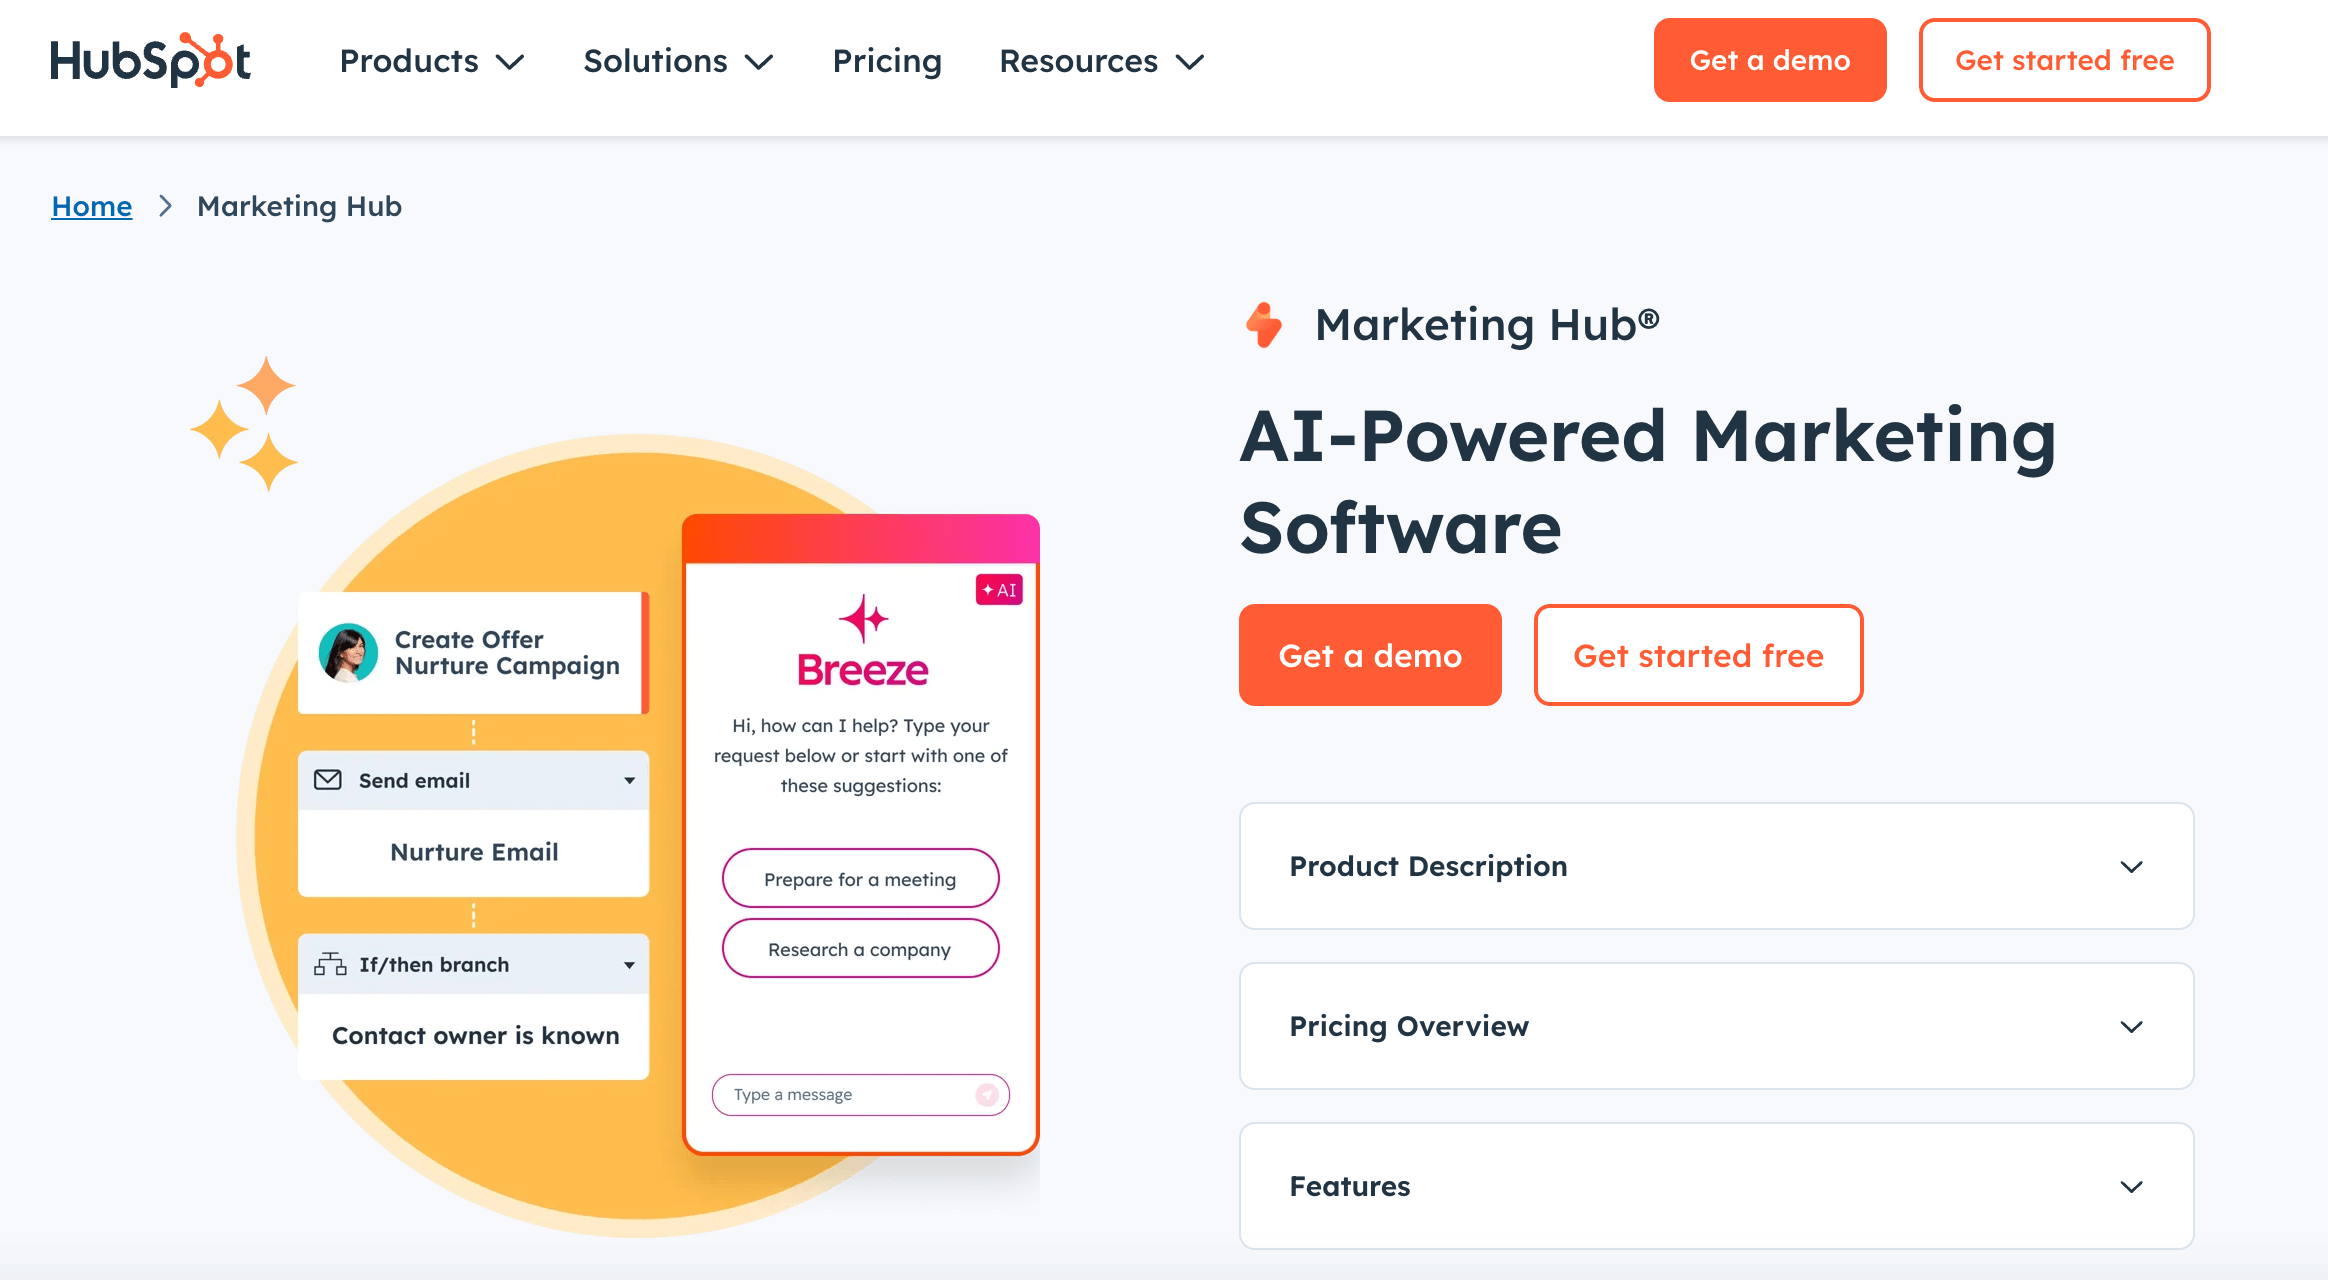The image size is (2328, 1280).
Task: Click the Nurture Email label
Action: click(x=474, y=852)
